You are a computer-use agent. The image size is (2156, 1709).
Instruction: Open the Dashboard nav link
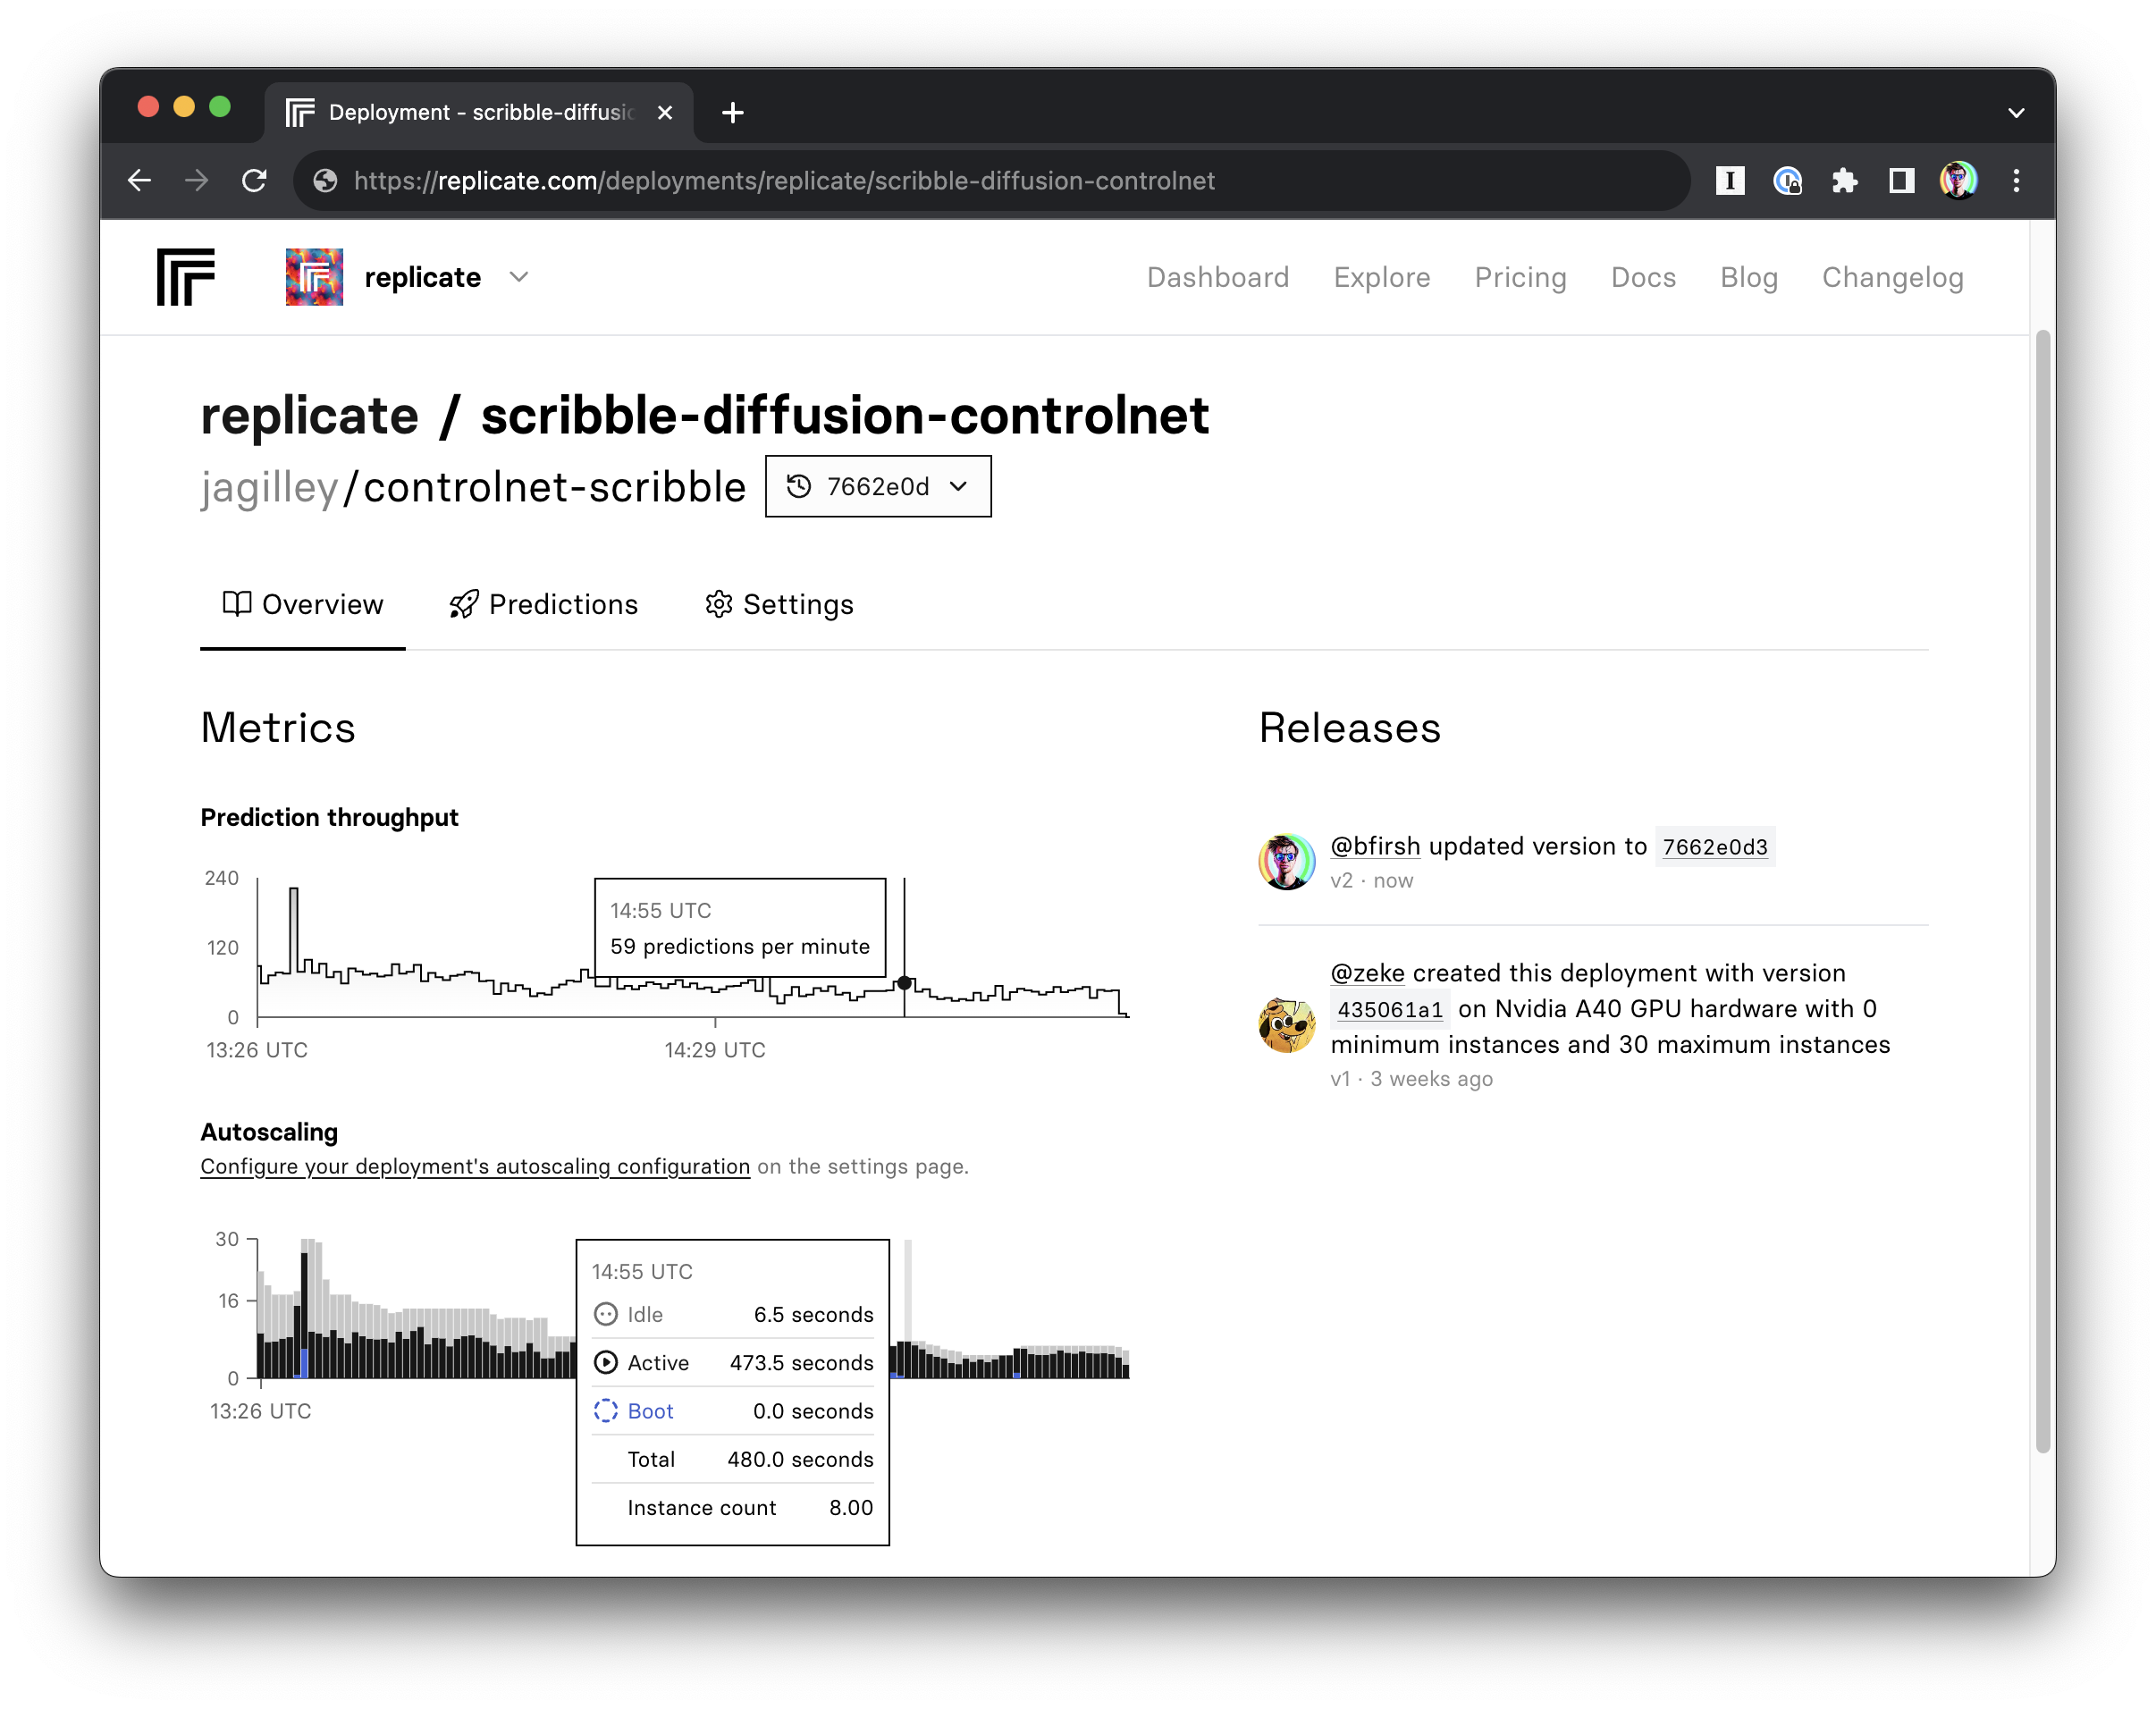1217,277
